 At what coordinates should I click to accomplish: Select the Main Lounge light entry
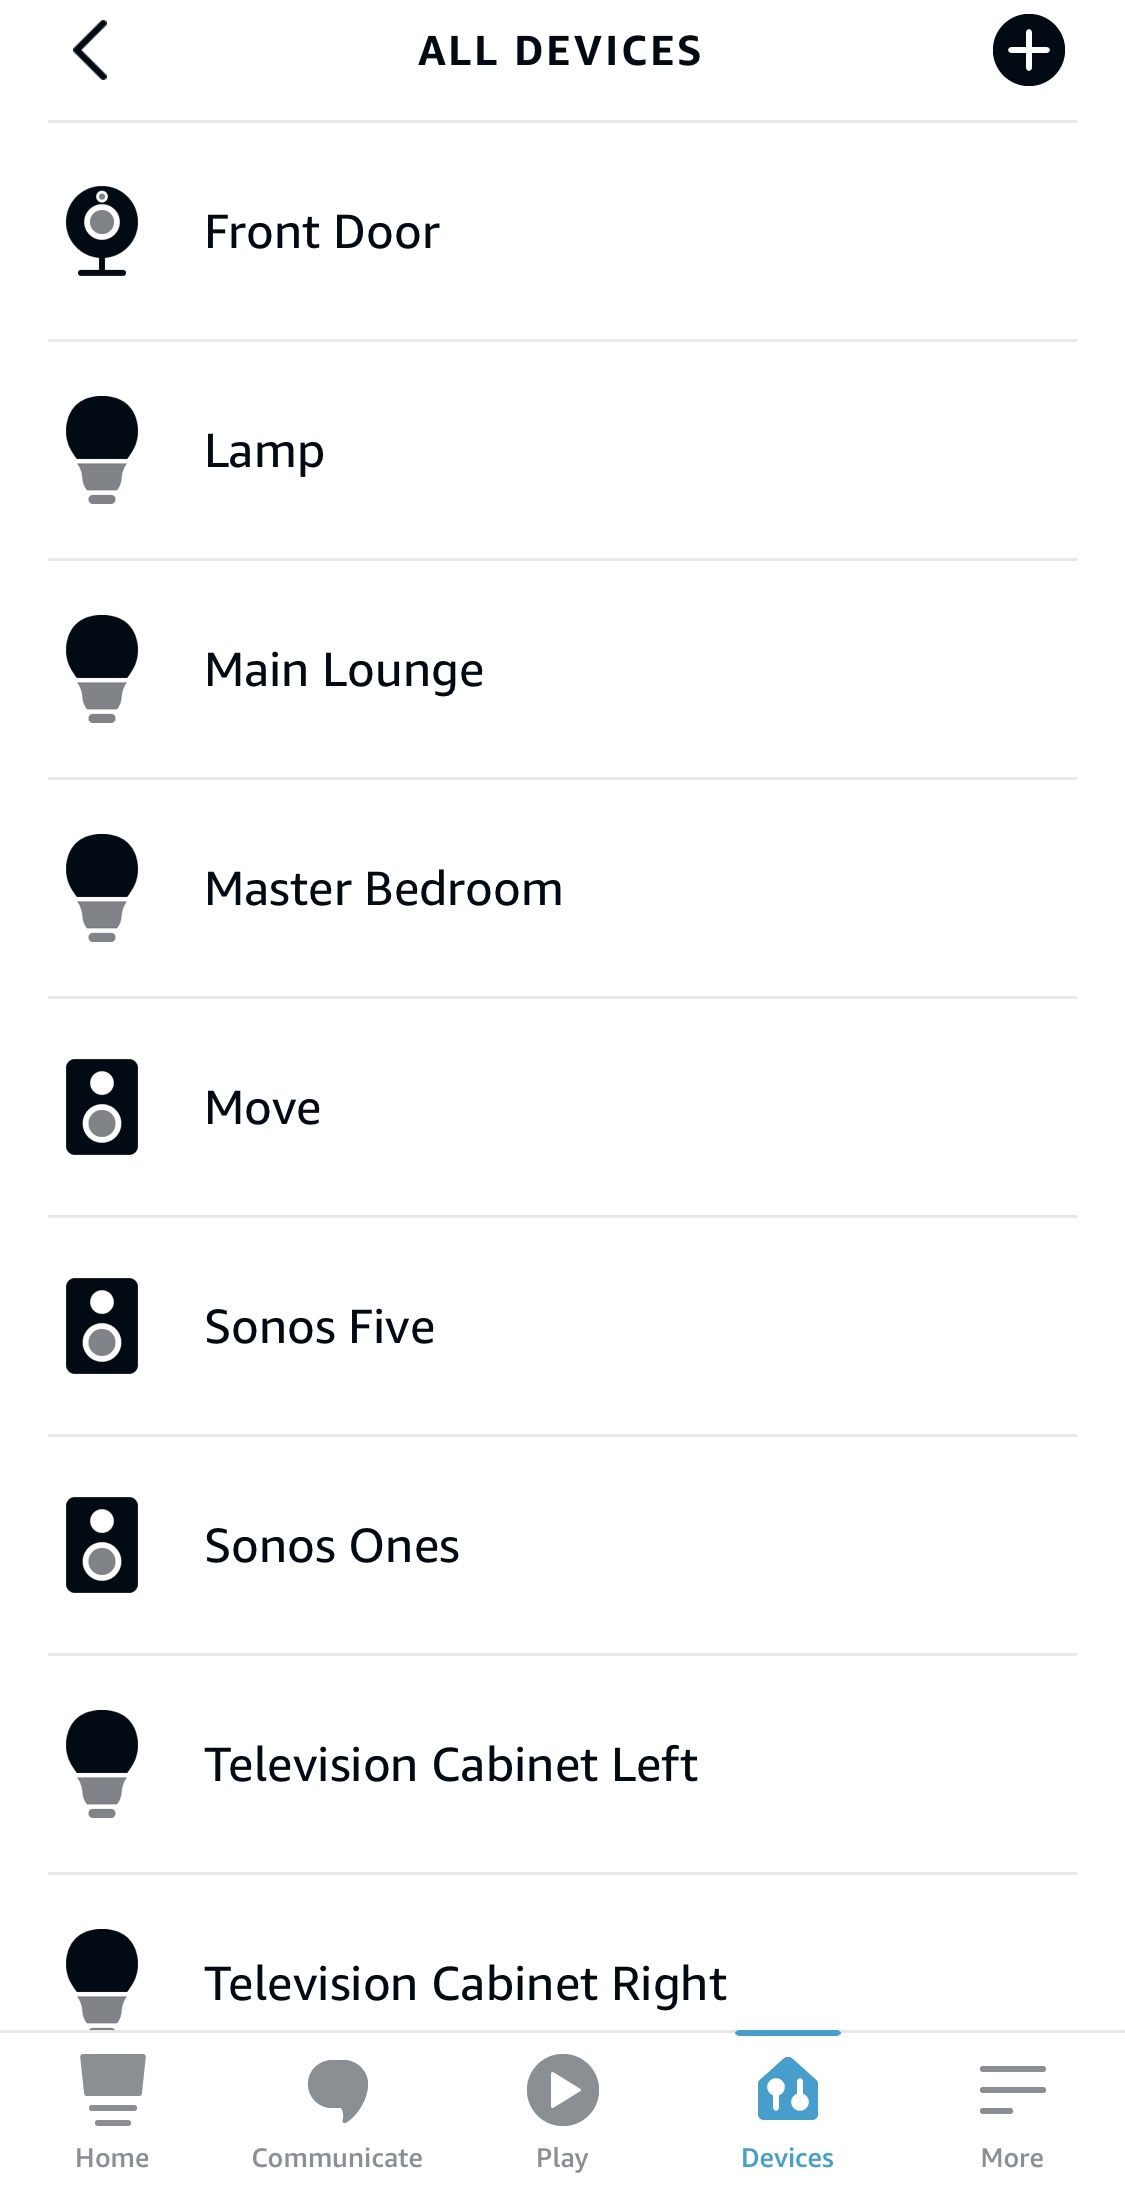coord(344,670)
